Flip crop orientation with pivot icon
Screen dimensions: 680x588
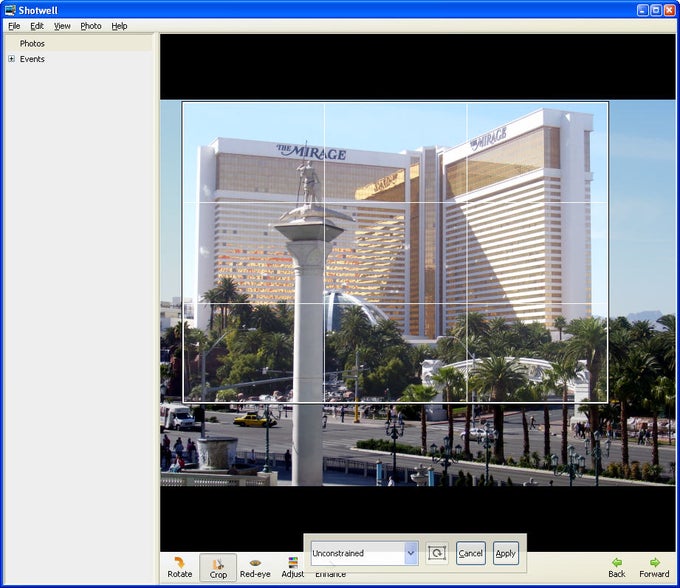437,553
